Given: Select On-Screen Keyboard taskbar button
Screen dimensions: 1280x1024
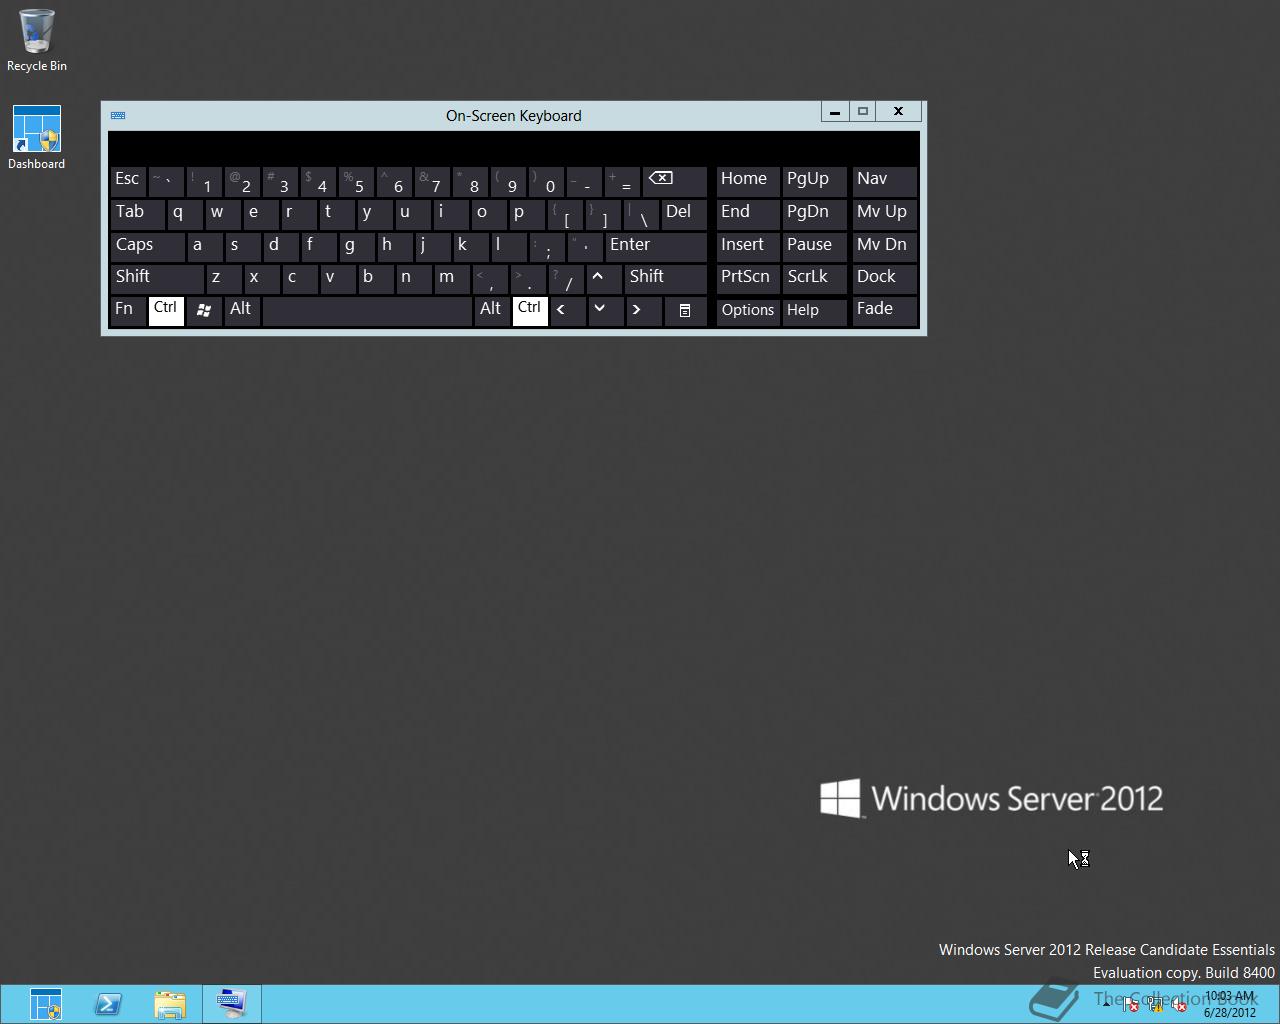Looking at the screenshot, I should click(x=232, y=1004).
